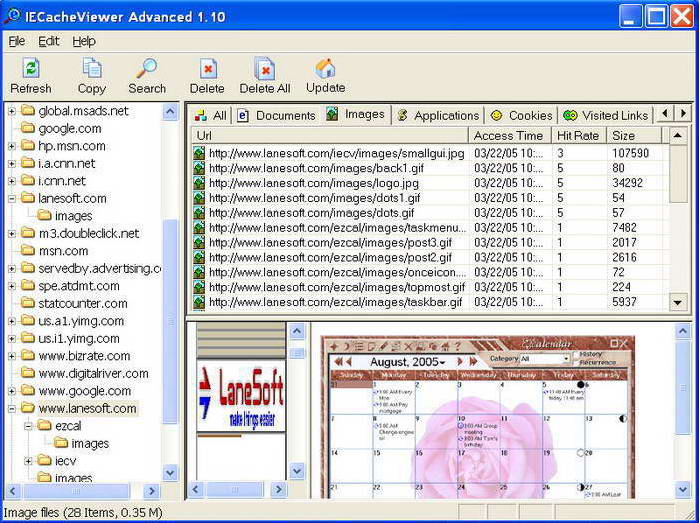Click the folder icon for msn.com

[x=28, y=250]
